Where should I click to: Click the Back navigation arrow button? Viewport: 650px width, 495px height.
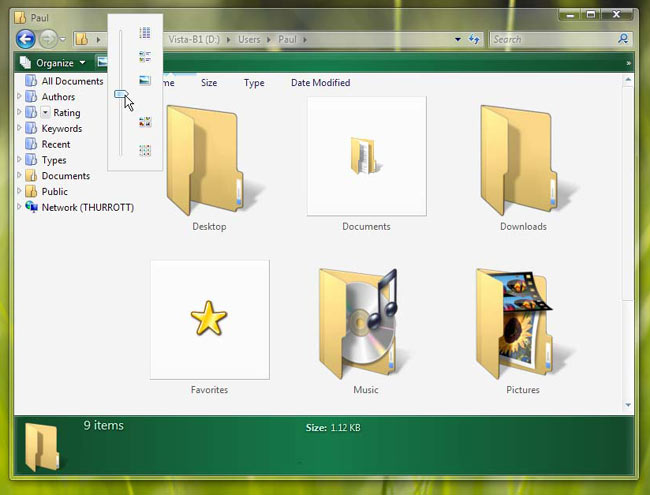click(25, 39)
